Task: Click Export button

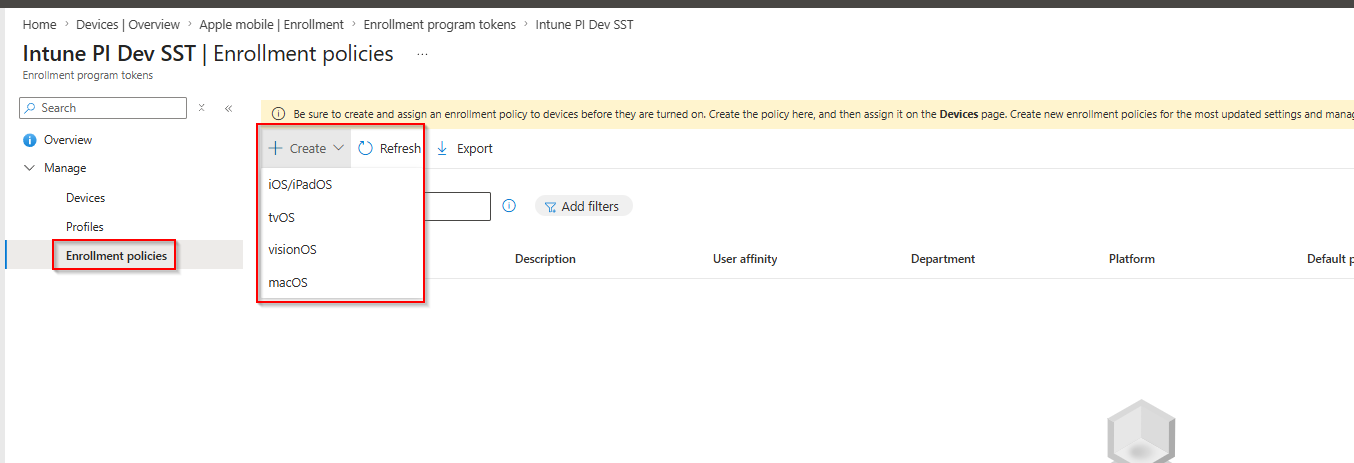Action: coord(464,148)
